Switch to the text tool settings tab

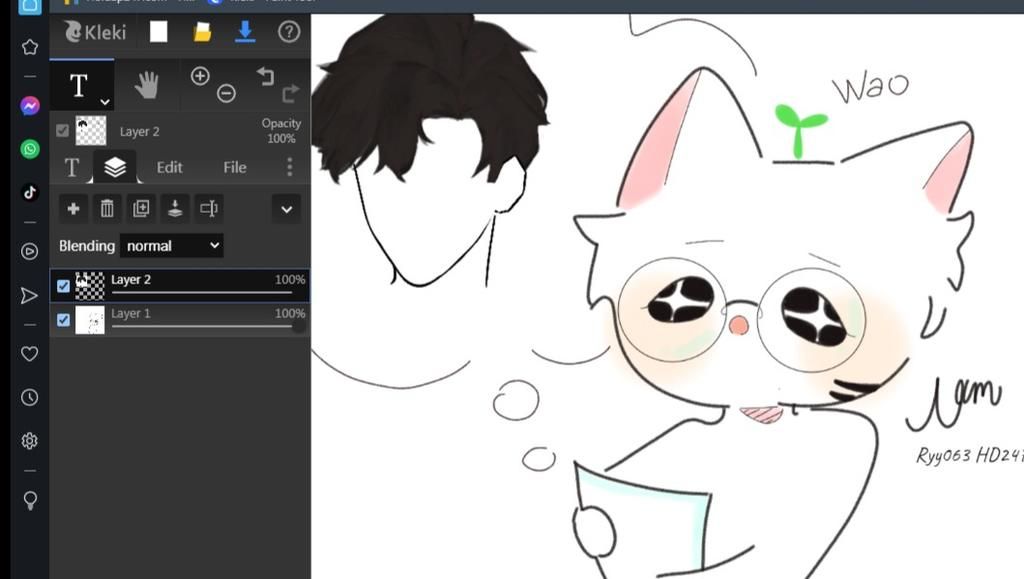pos(72,168)
